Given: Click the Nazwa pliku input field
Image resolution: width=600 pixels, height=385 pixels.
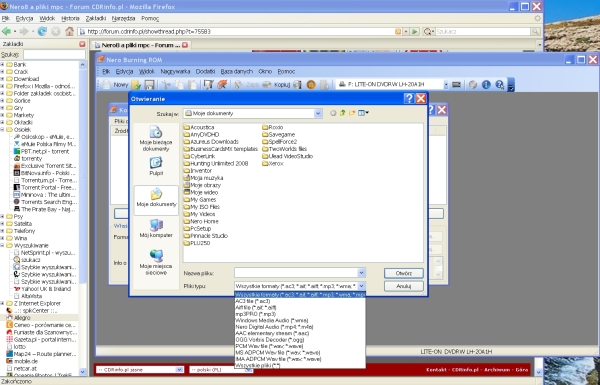Looking at the screenshot, I should coord(296,273).
